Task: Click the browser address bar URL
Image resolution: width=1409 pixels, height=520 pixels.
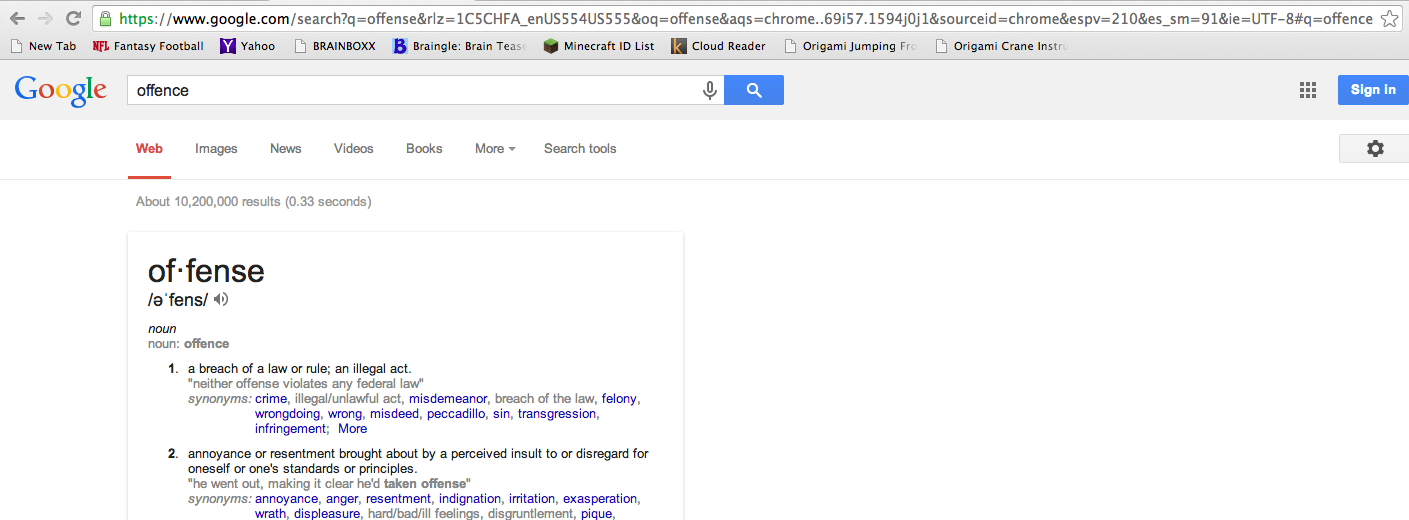Action: coord(732,18)
